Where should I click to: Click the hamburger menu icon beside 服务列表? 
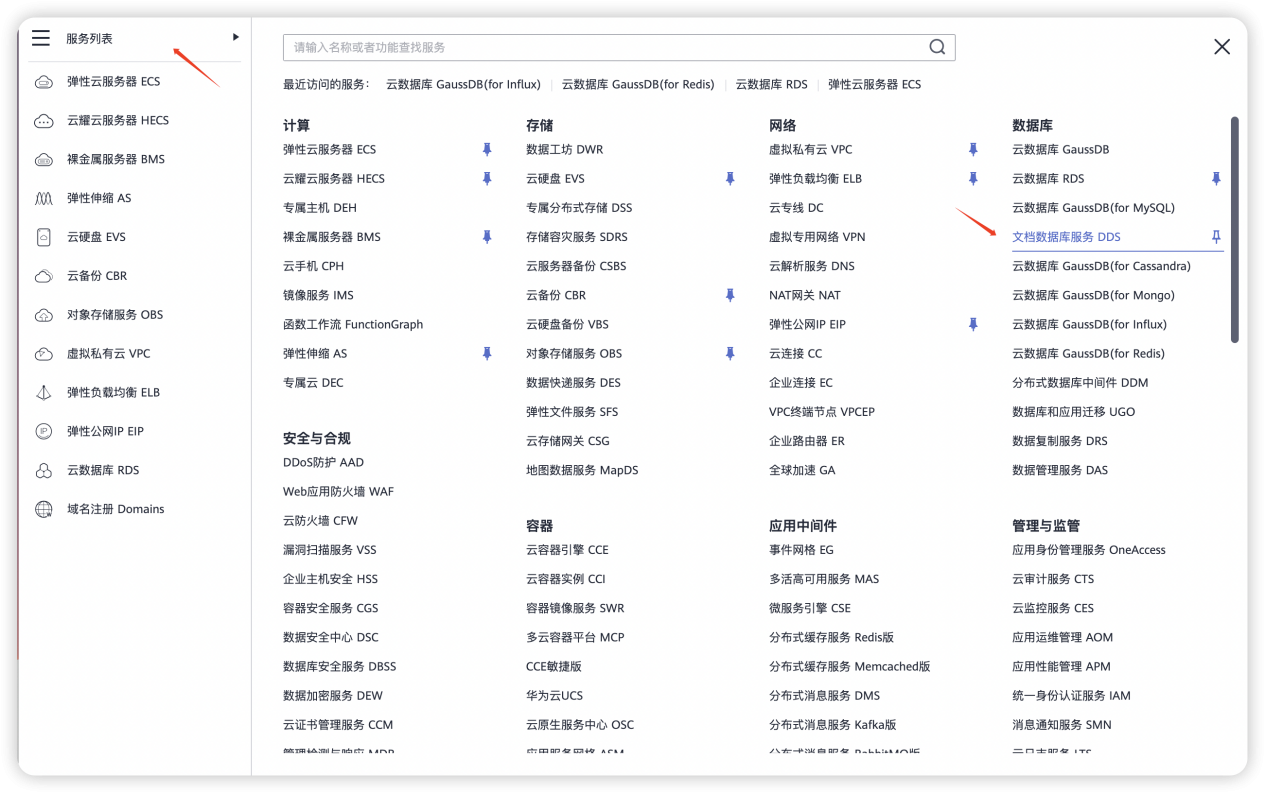(41, 38)
